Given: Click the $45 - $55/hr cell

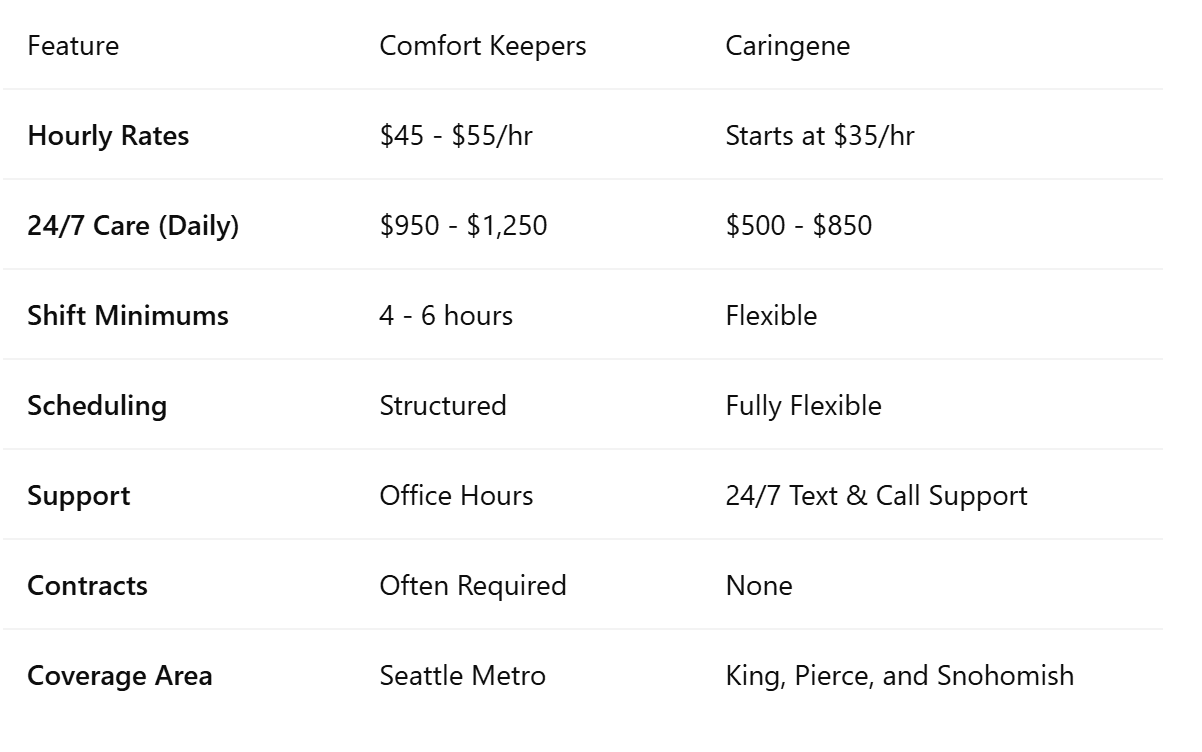Looking at the screenshot, I should point(456,136).
